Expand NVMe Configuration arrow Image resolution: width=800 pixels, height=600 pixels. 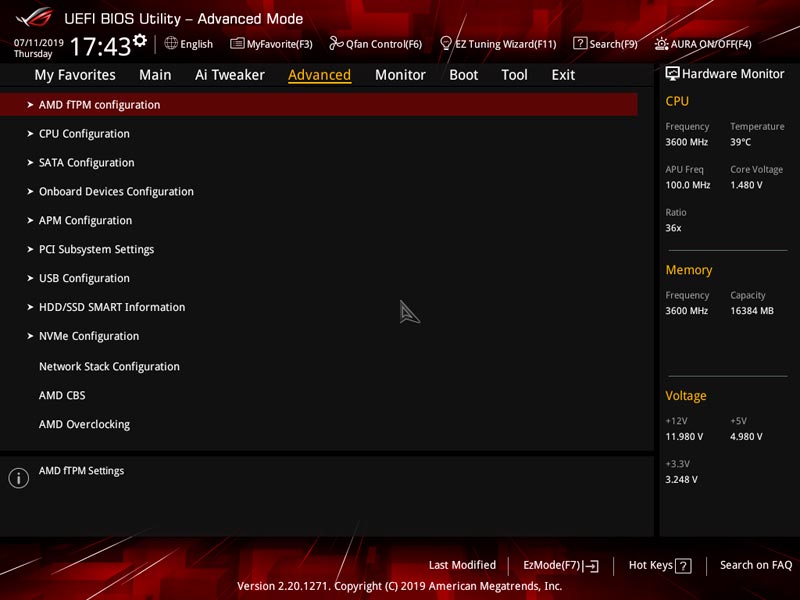(x=30, y=336)
